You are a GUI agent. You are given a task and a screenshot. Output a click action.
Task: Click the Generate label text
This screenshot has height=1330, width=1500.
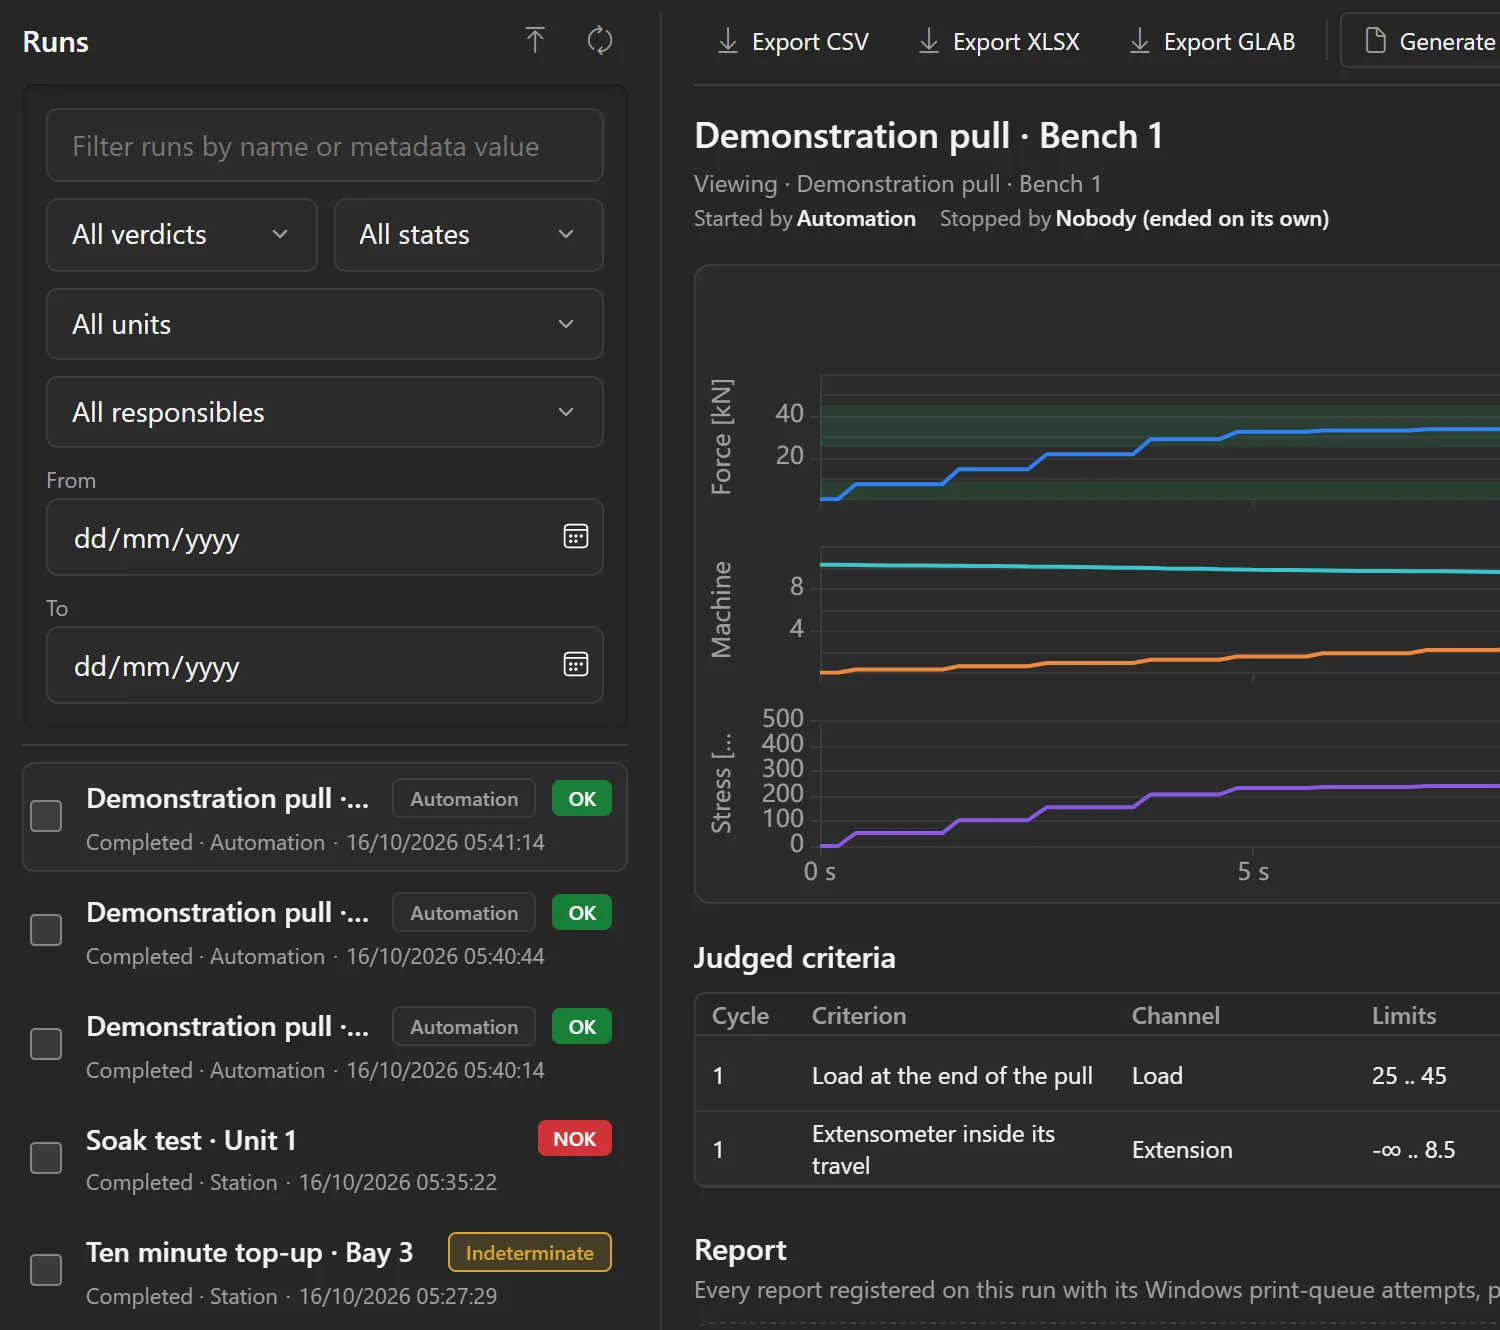point(1447,42)
